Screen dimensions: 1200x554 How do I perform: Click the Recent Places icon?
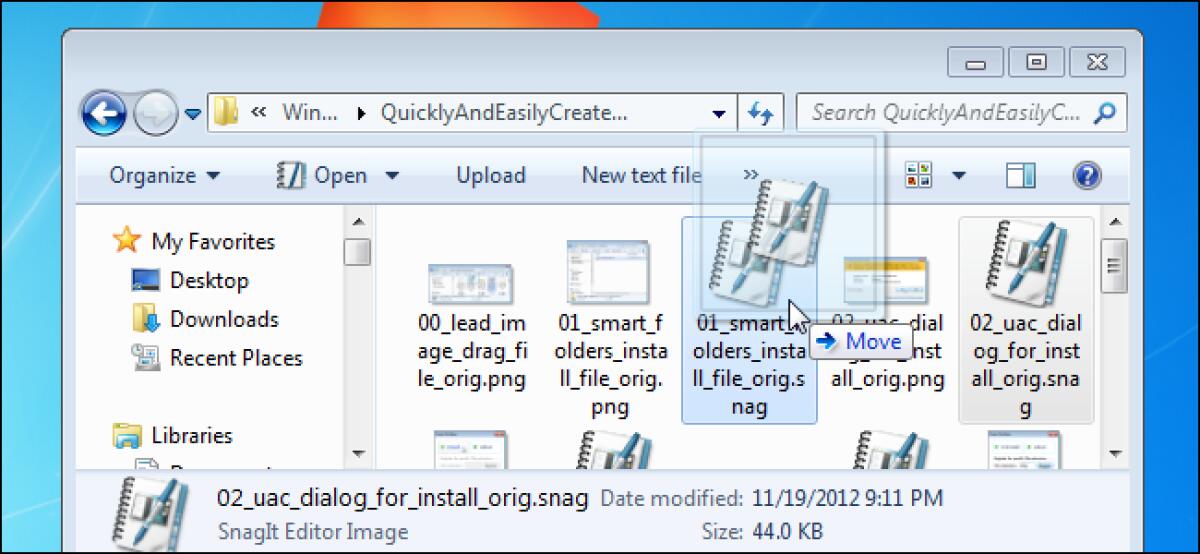tap(145, 357)
